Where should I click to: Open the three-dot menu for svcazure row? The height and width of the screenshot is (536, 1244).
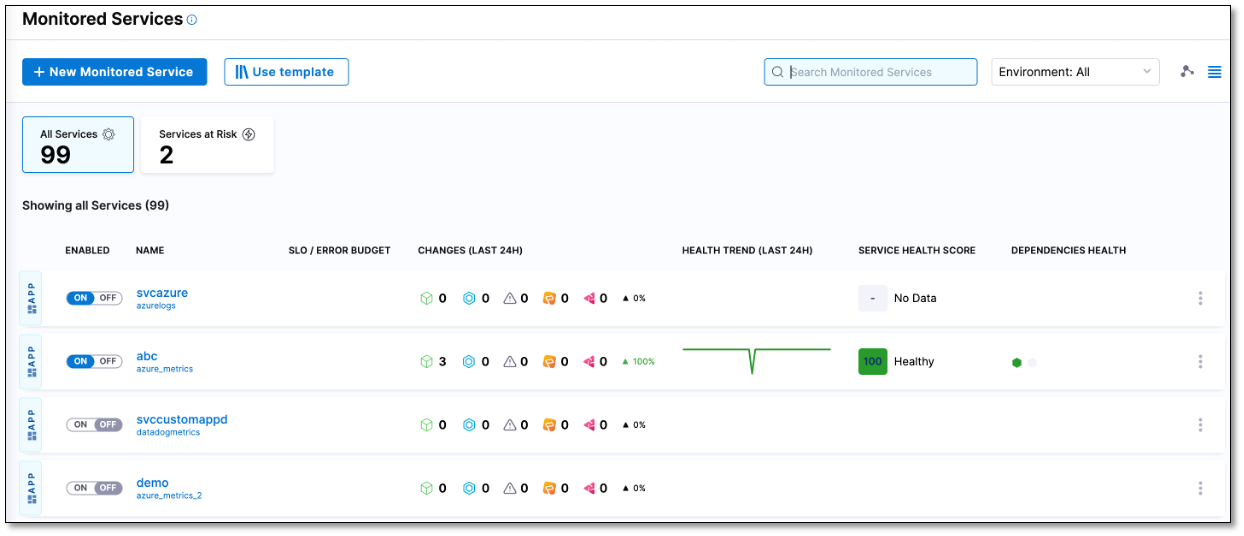pyautogui.click(x=1200, y=298)
